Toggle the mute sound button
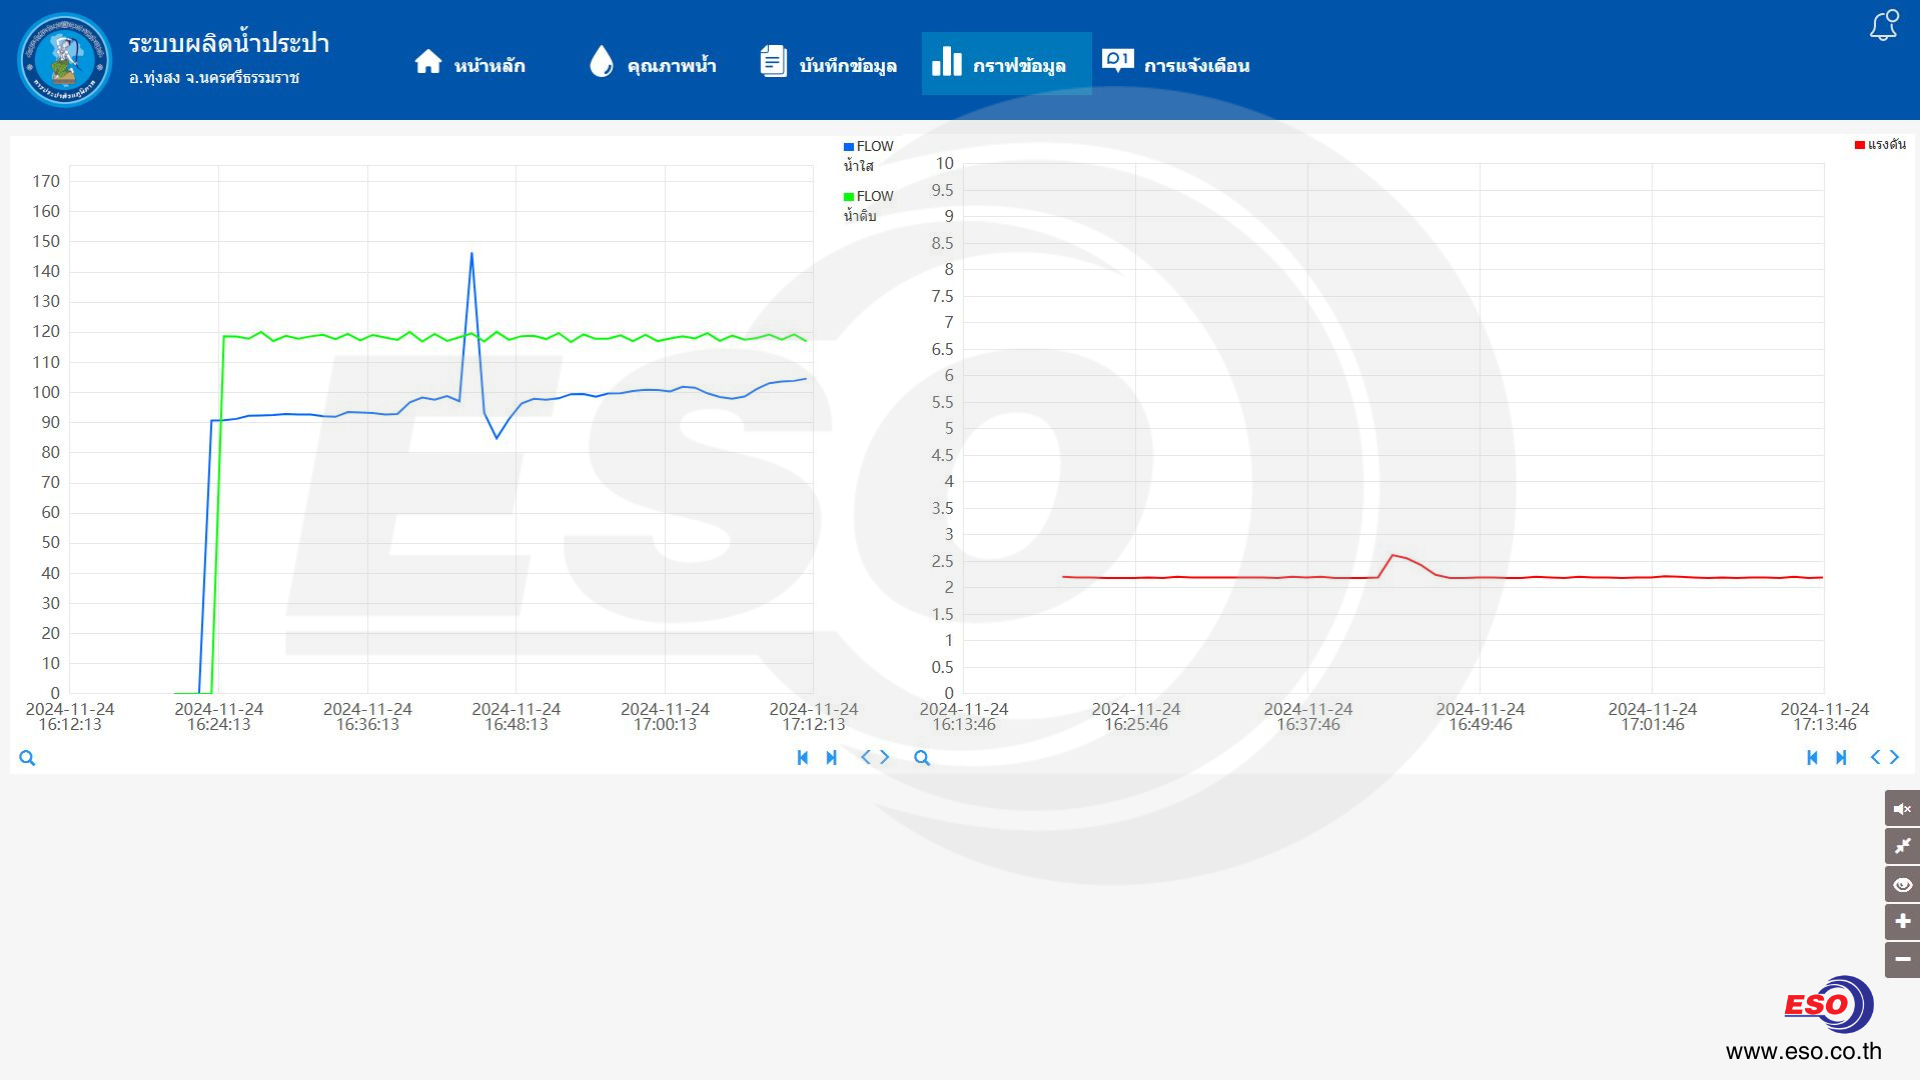This screenshot has width=1920, height=1080. (x=1902, y=808)
